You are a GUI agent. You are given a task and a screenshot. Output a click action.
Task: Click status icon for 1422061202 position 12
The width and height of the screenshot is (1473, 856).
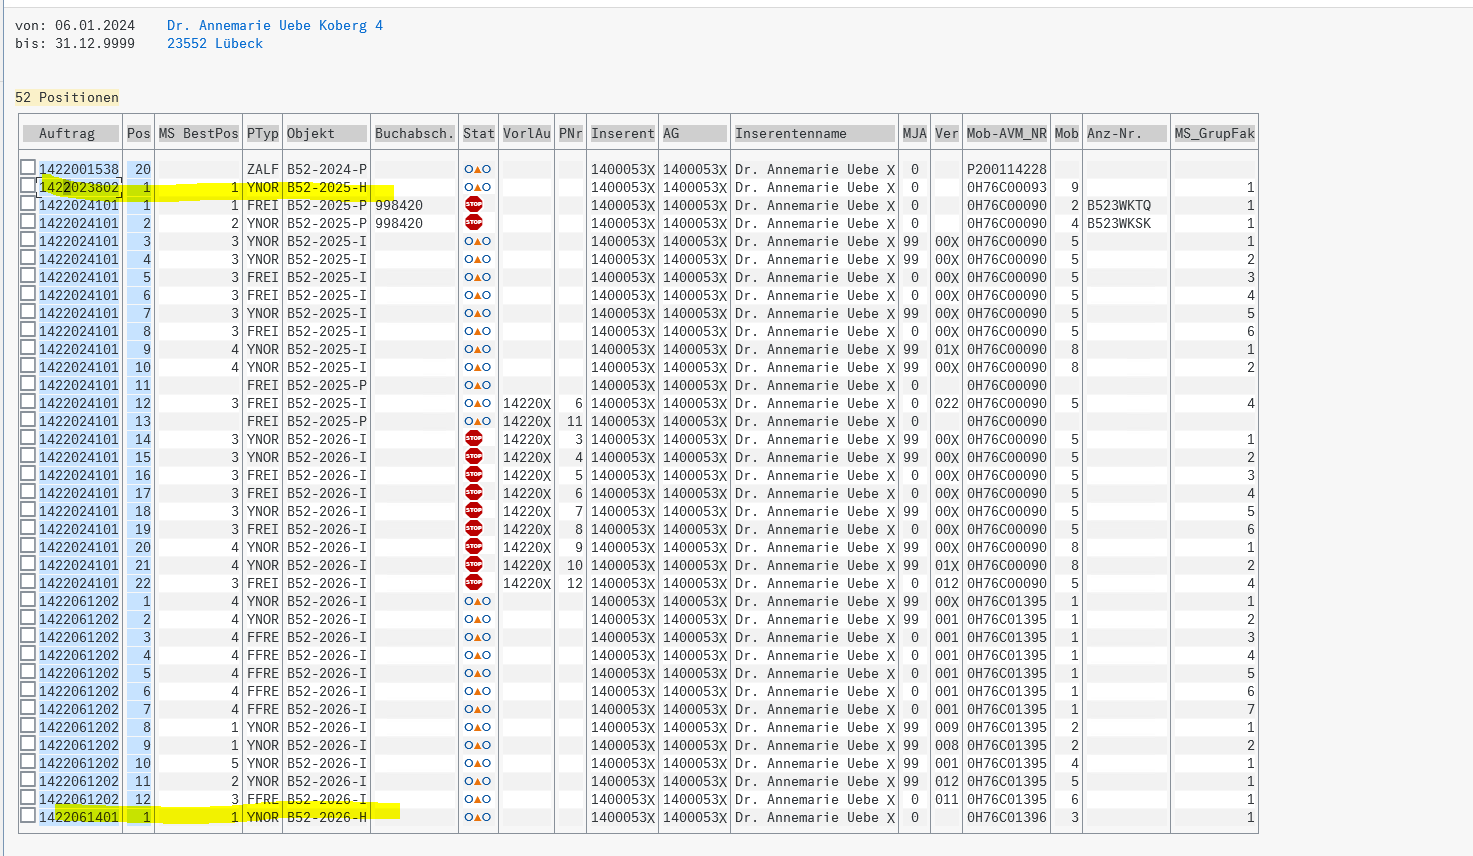click(x=478, y=799)
